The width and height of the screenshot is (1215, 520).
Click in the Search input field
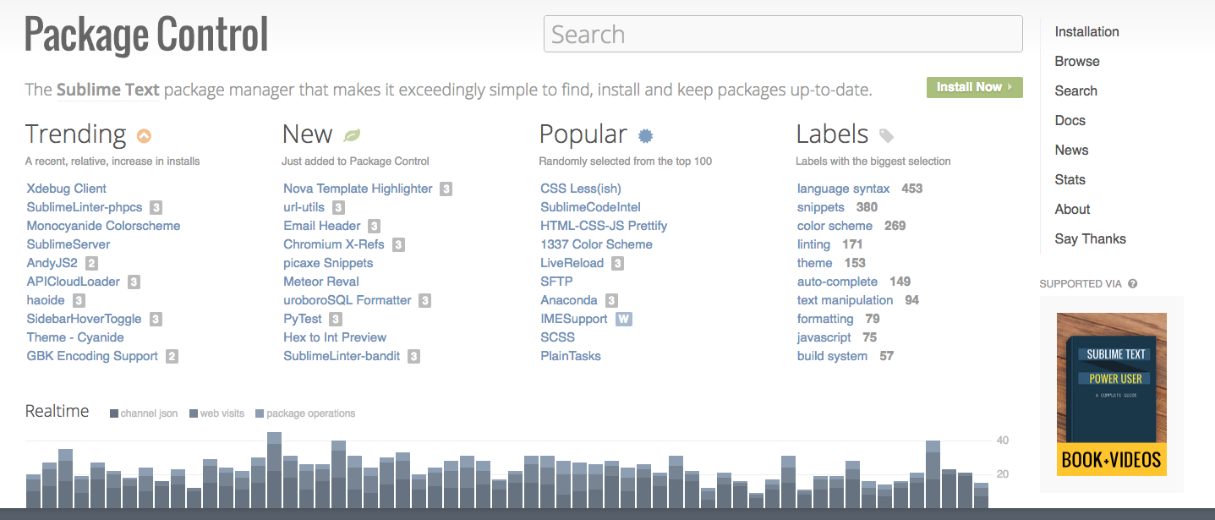782,34
